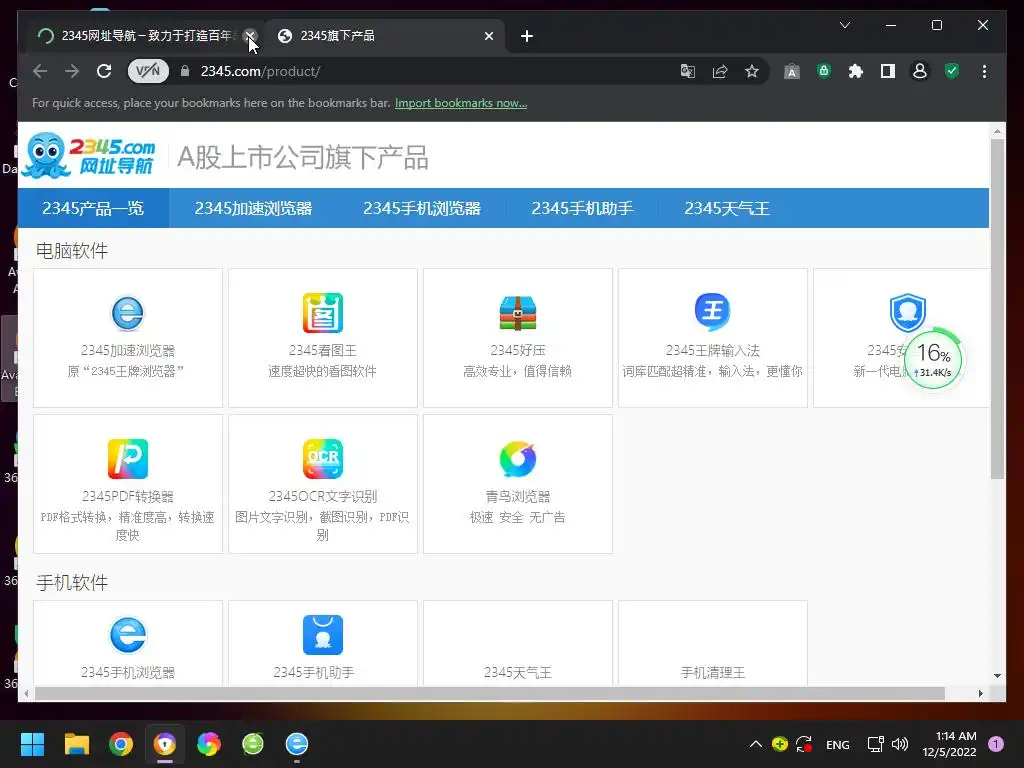Open the 2345OCR文字识别 icon
1024x768 pixels.
[323, 458]
